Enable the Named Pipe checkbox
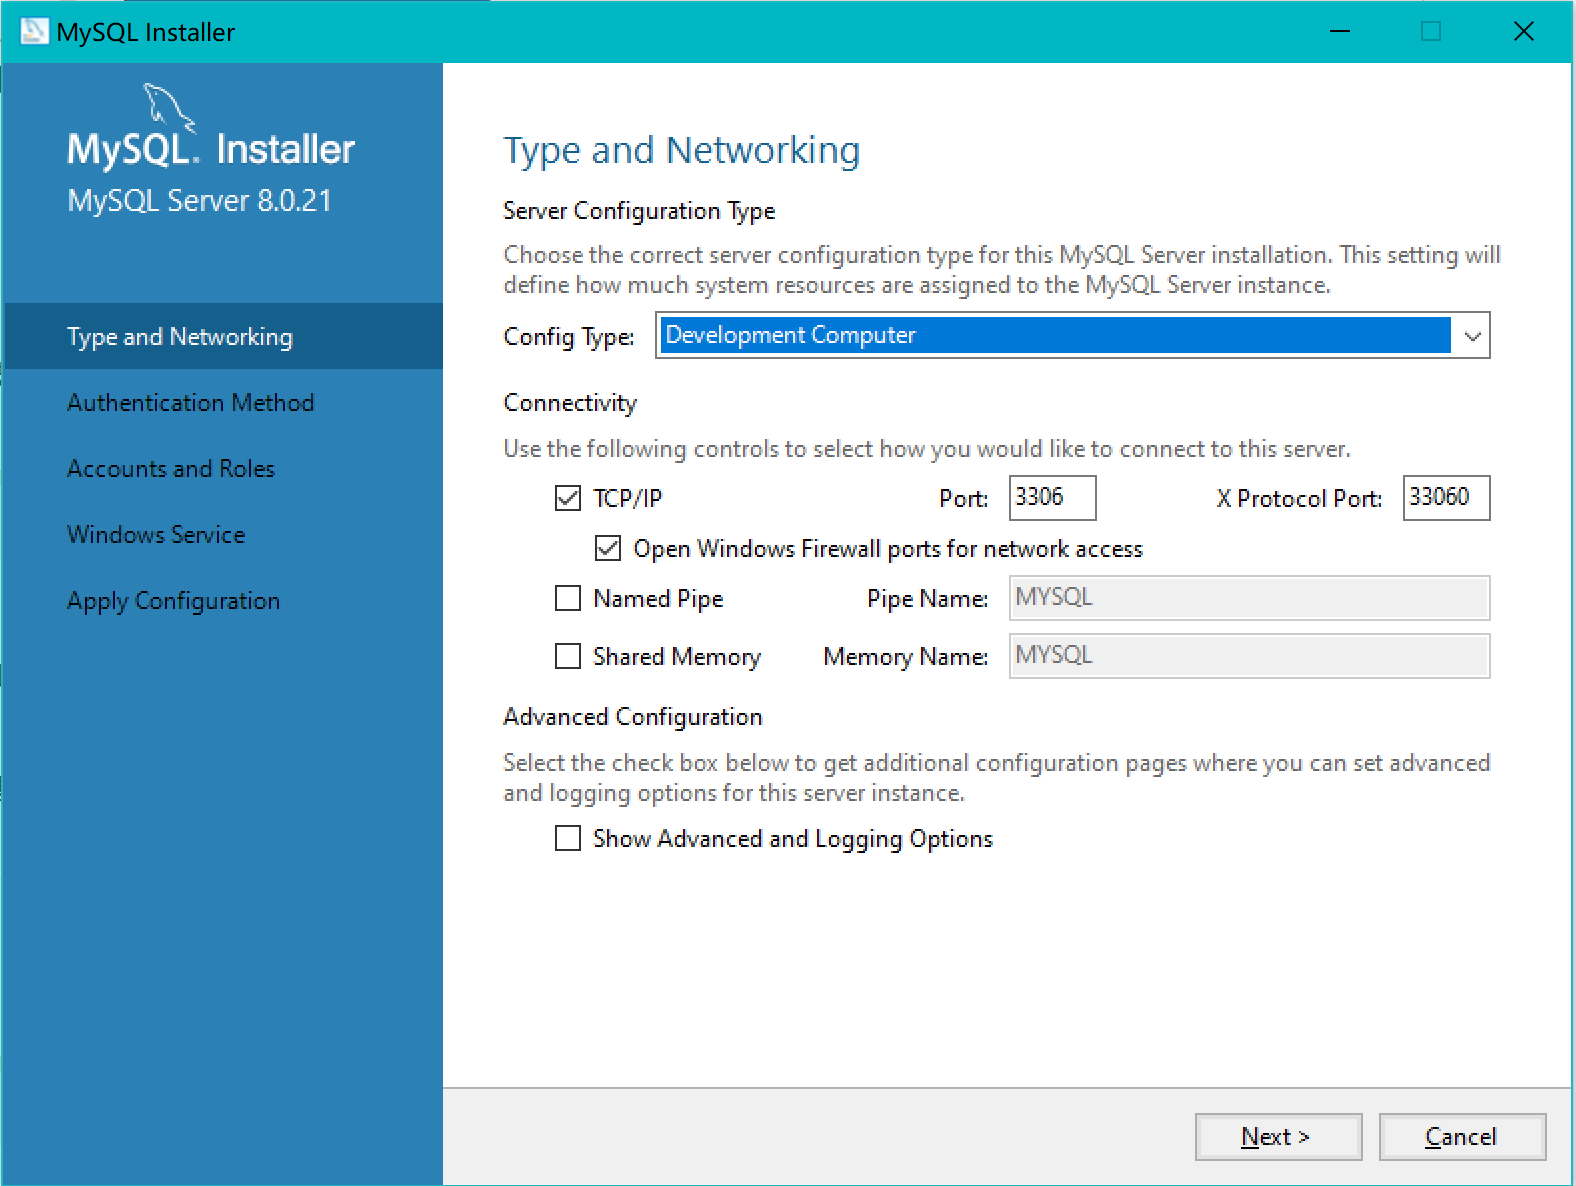 click(567, 598)
